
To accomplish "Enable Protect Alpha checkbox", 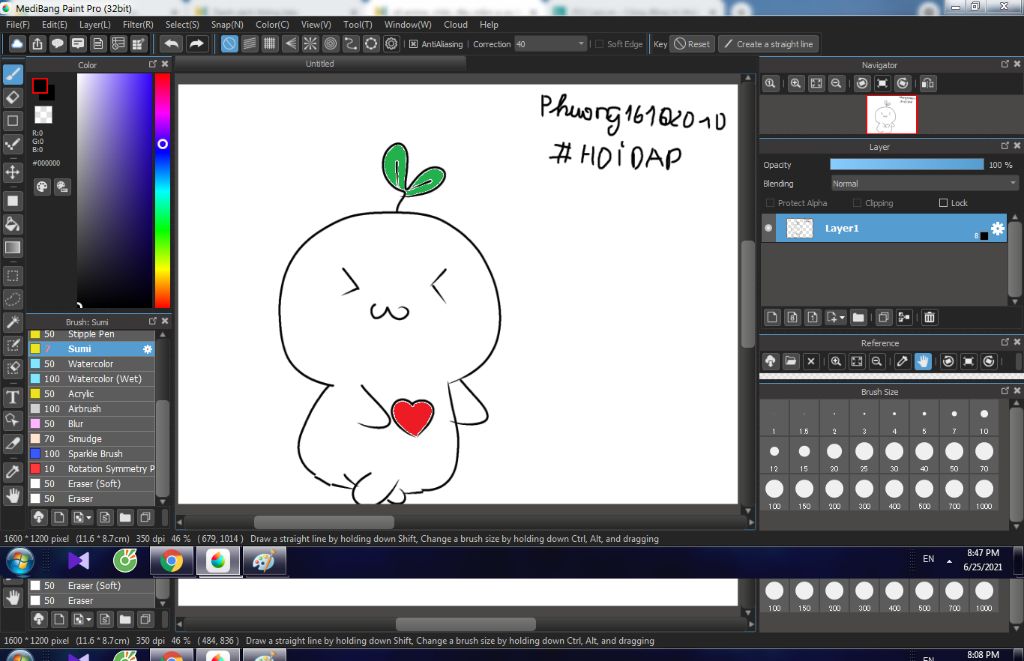I will [770, 203].
